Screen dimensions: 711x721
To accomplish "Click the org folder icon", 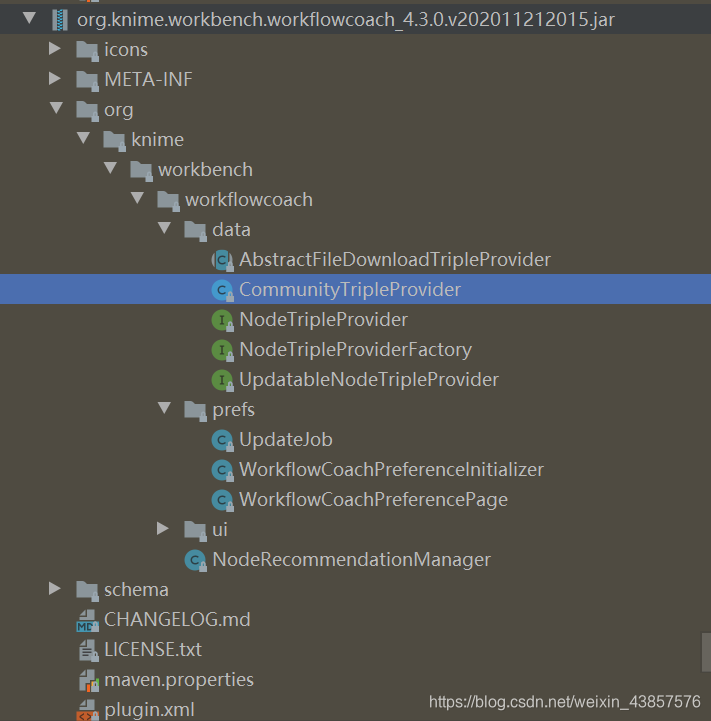I will (87, 110).
